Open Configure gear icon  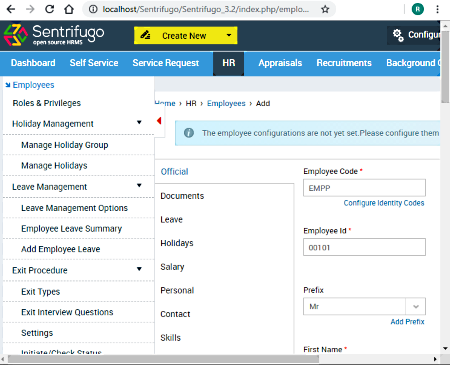pyautogui.click(x=398, y=35)
